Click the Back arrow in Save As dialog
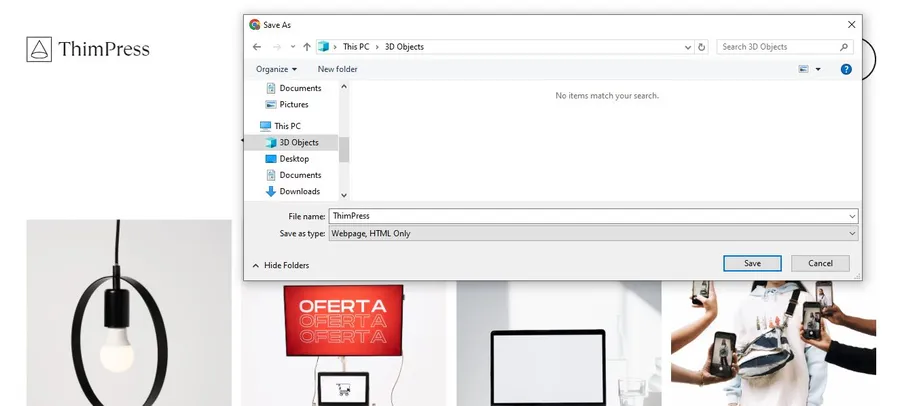The width and height of the screenshot is (900, 406). [x=257, y=47]
